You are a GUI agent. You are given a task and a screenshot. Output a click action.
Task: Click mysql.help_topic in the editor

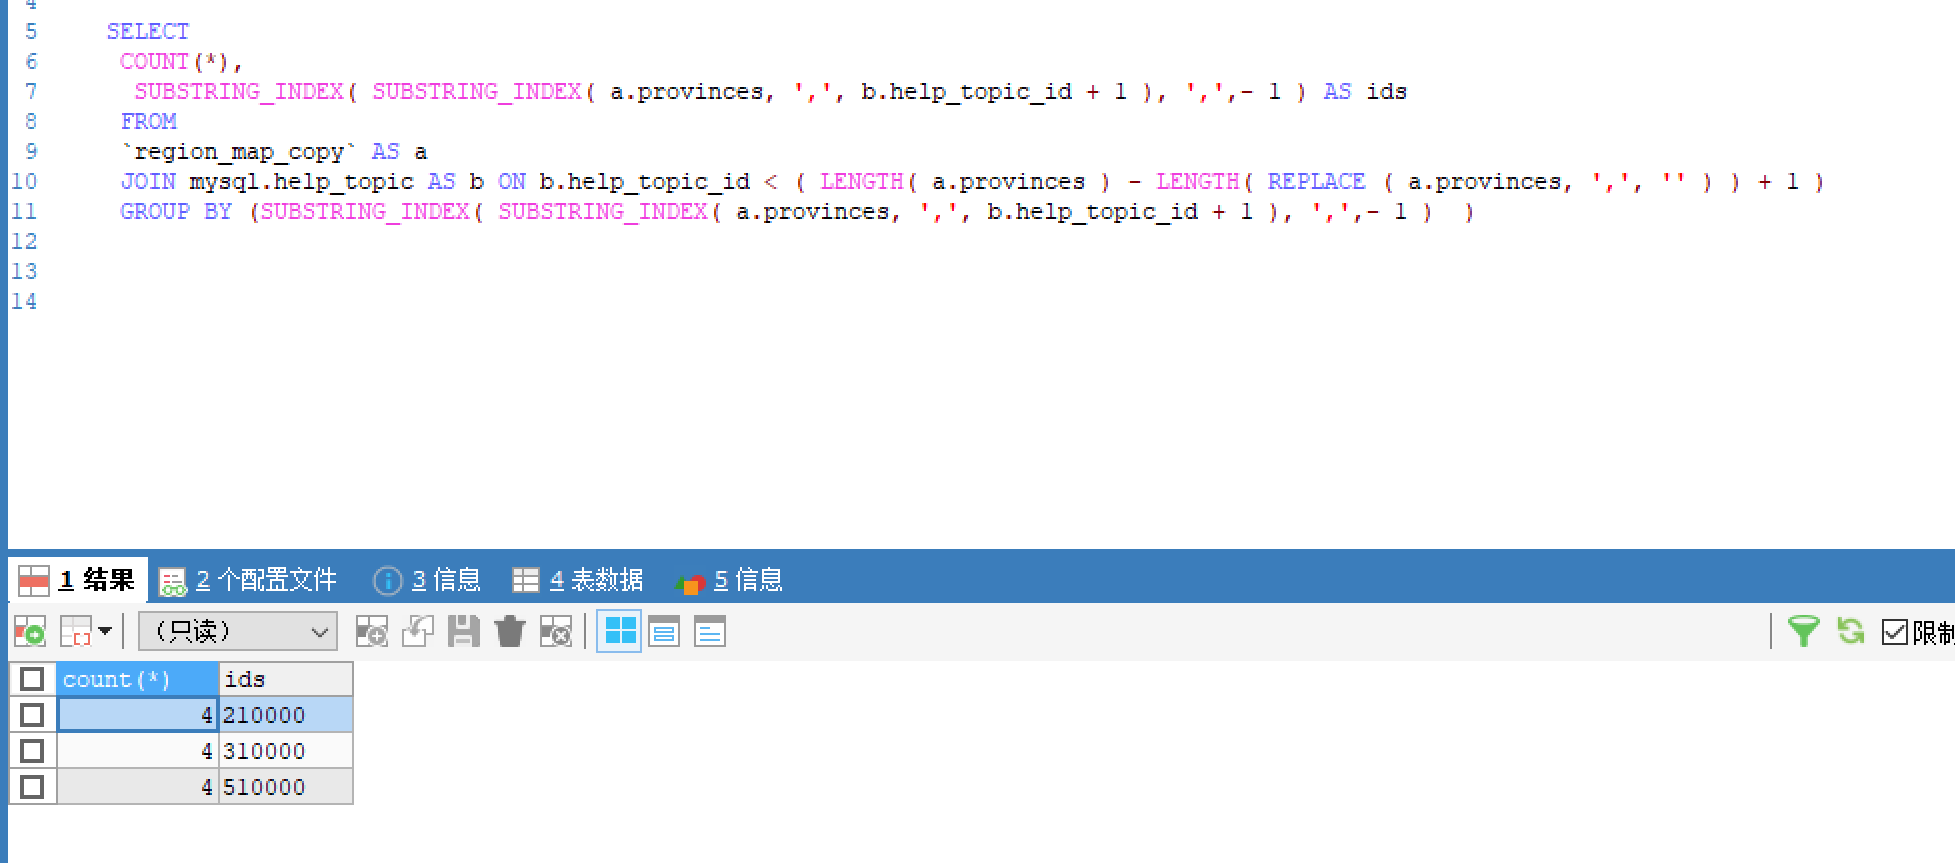[x=302, y=182]
